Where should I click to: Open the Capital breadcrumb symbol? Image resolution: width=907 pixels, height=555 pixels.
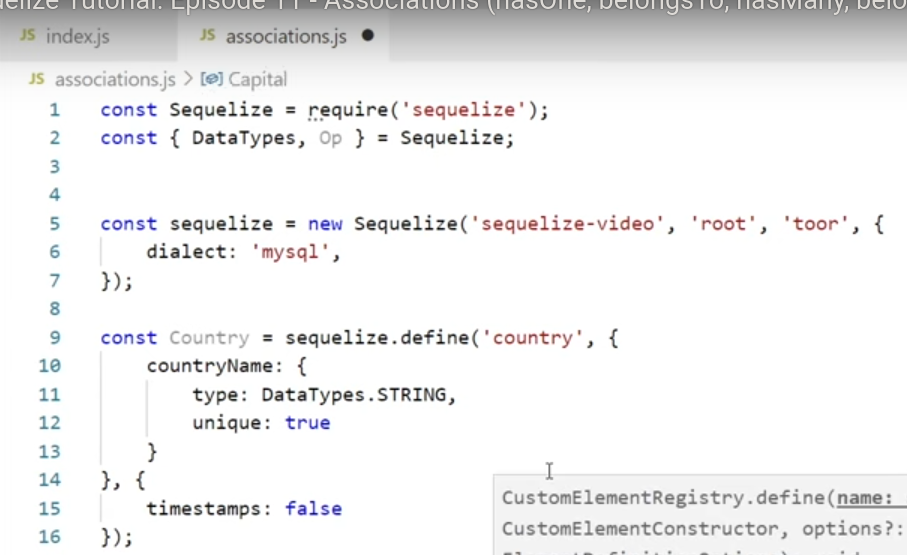[257, 79]
